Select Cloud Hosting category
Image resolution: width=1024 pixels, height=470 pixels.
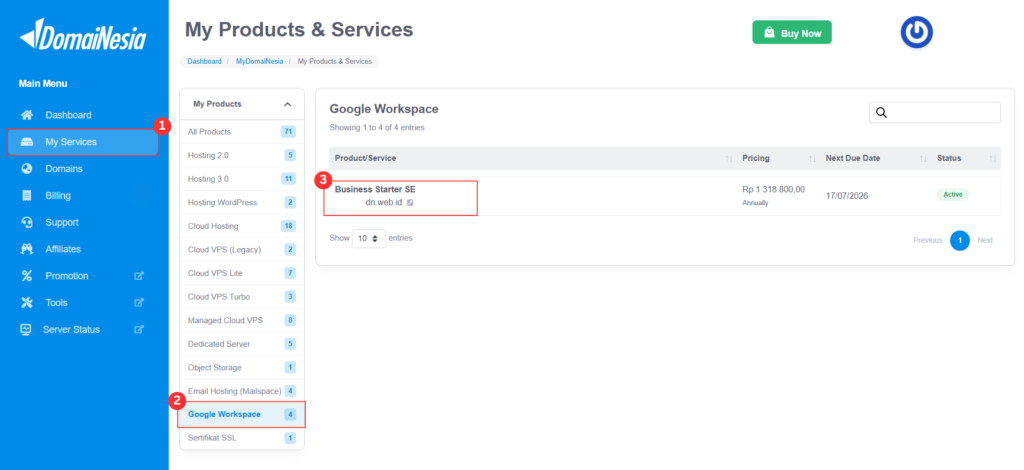tap(242, 226)
